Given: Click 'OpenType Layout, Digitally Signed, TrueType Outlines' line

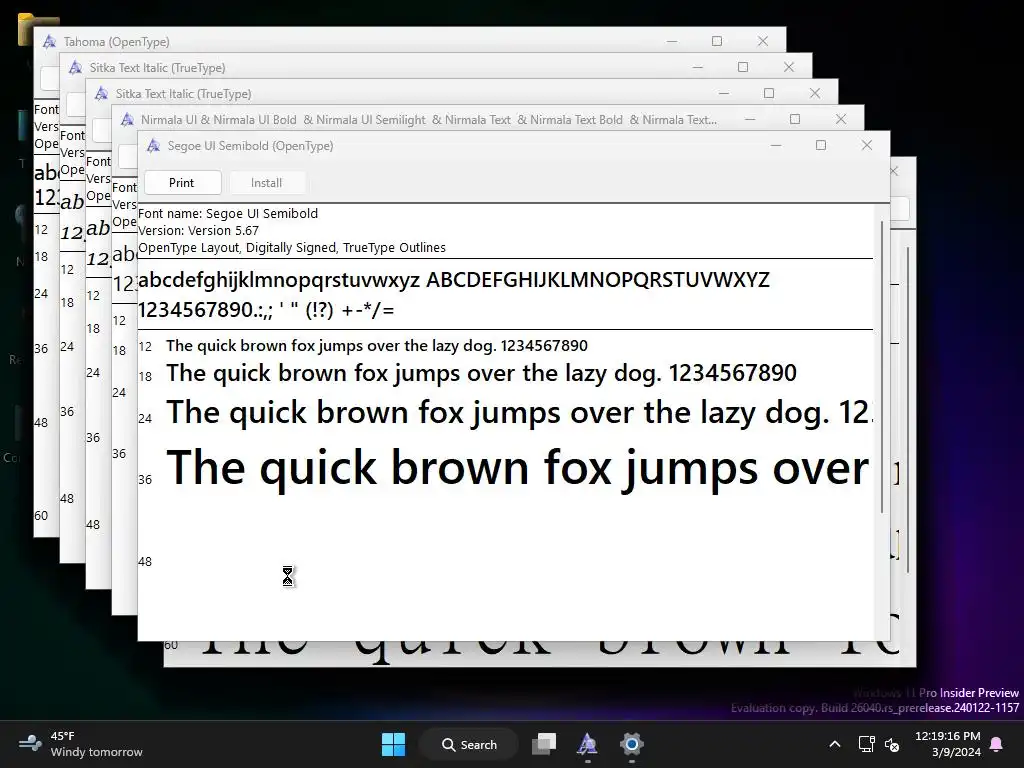Looking at the screenshot, I should coord(292,248).
